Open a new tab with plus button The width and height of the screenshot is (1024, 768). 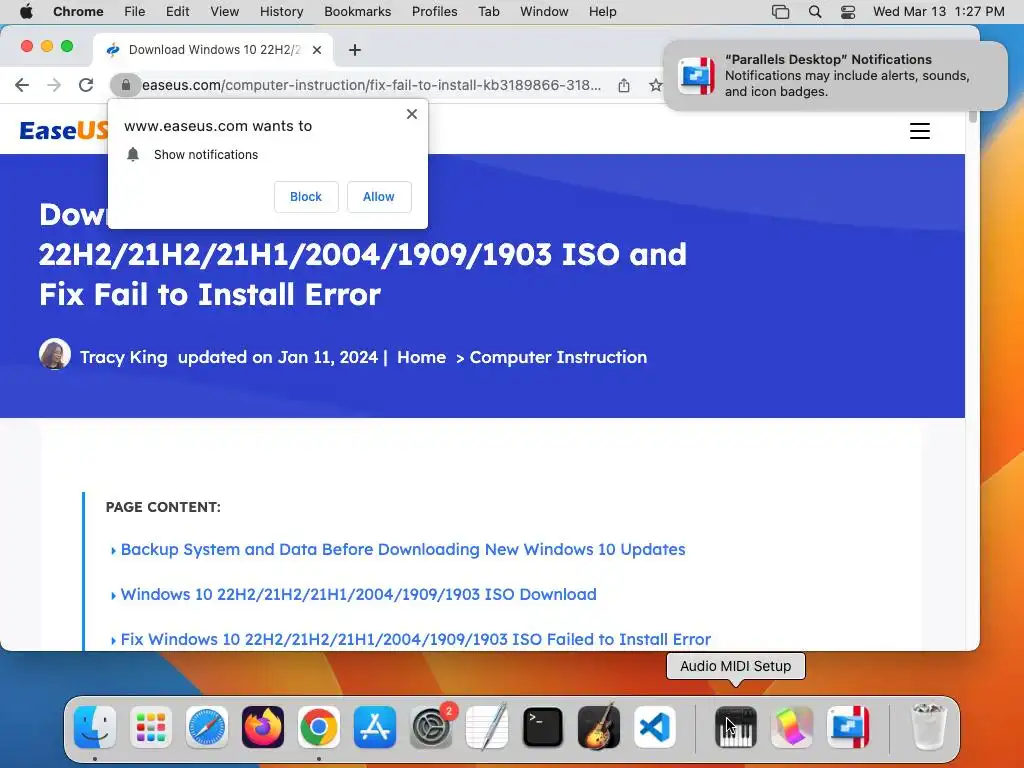pos(355,50)
